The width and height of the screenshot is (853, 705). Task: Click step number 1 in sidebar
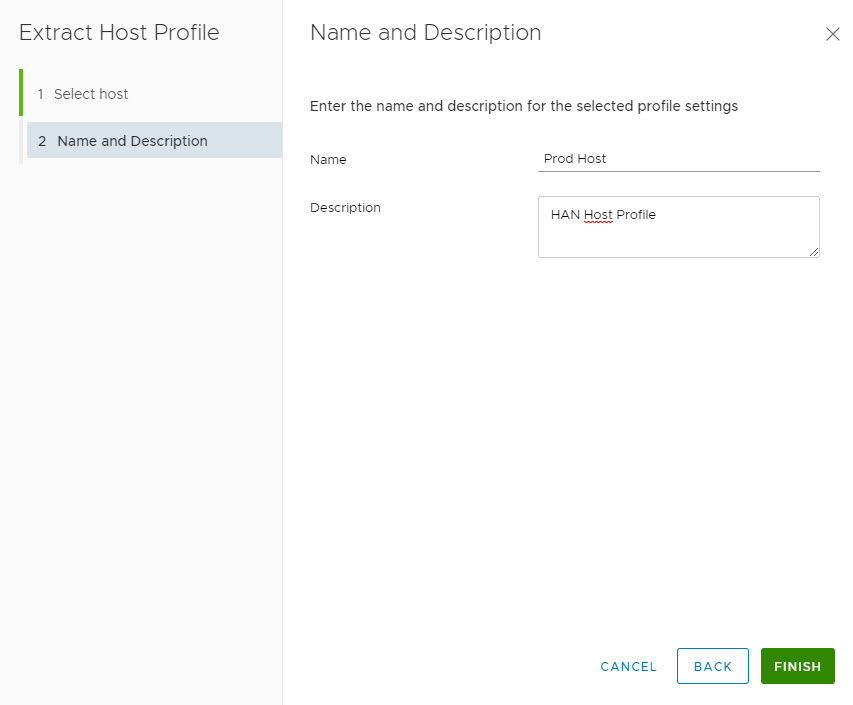coord(41,94)
